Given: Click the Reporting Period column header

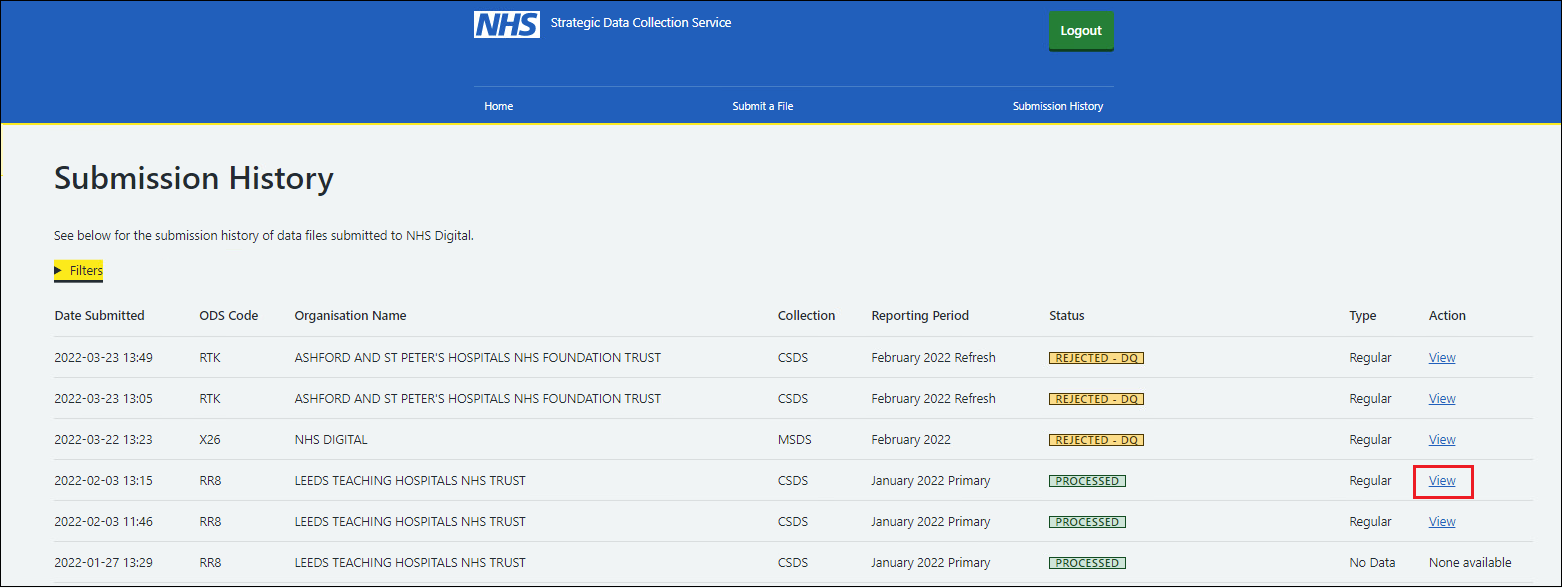Looking at the screenshot, I should [x=920, y=316].
